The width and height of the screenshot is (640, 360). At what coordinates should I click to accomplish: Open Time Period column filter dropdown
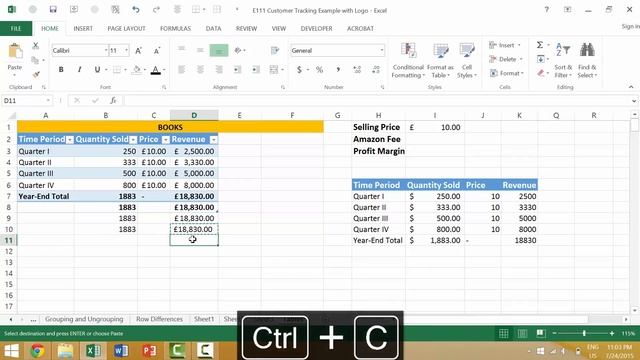tap(70, 140)
